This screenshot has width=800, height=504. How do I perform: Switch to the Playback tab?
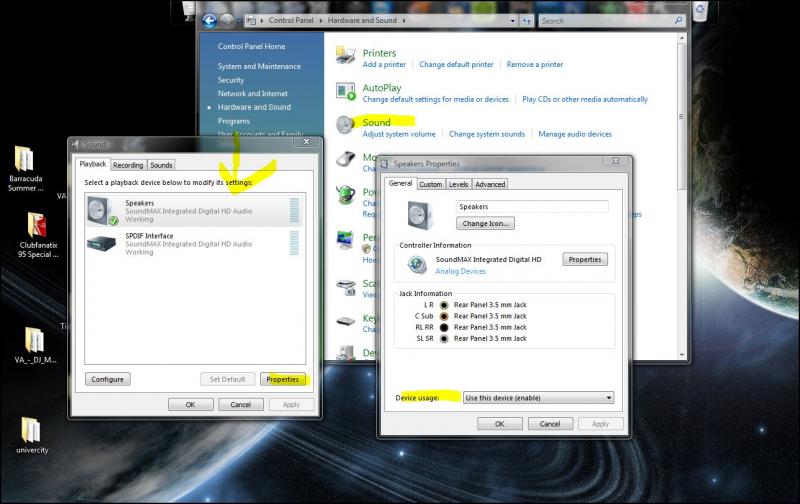[x=93, y=164]
